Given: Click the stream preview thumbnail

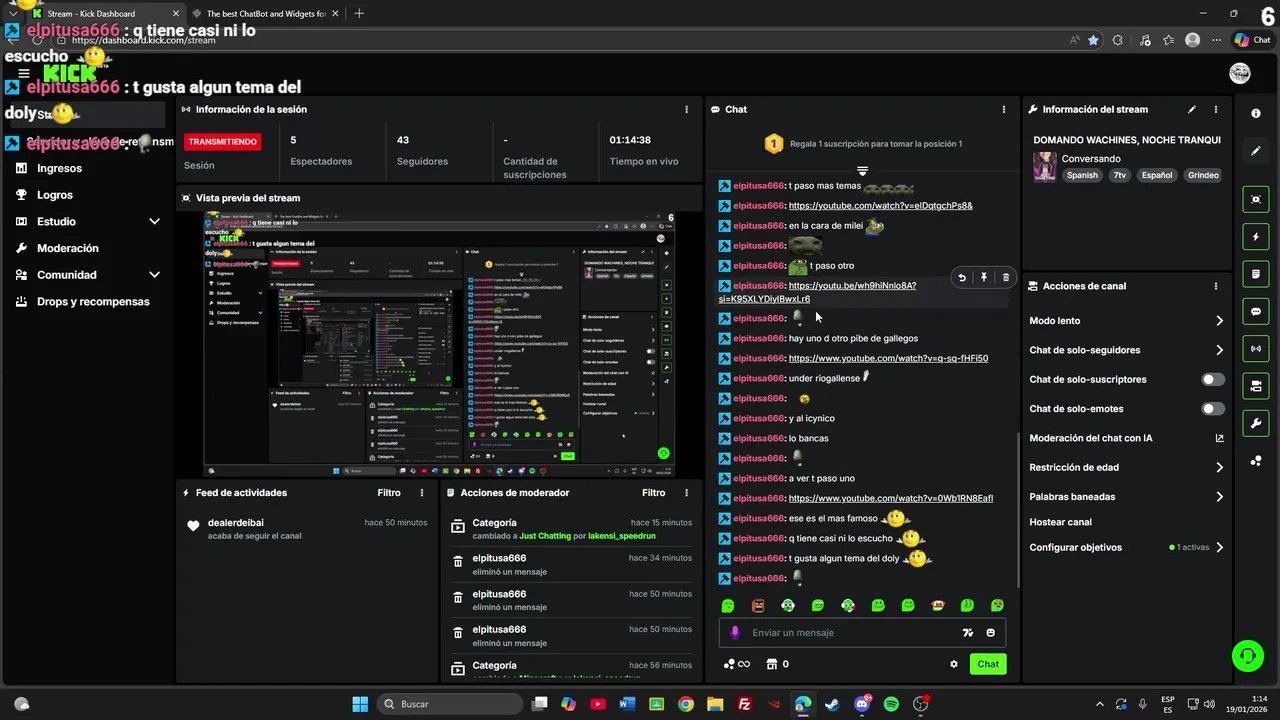Looking at the screenshot, I should click(x=439, y=344).
